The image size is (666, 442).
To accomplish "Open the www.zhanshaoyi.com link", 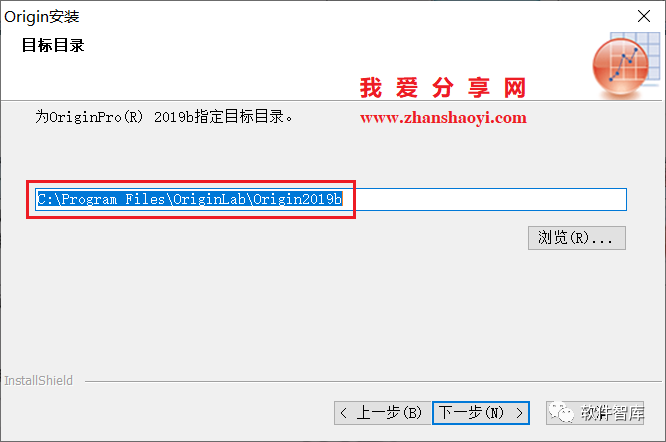I will [x=443, y=118].
